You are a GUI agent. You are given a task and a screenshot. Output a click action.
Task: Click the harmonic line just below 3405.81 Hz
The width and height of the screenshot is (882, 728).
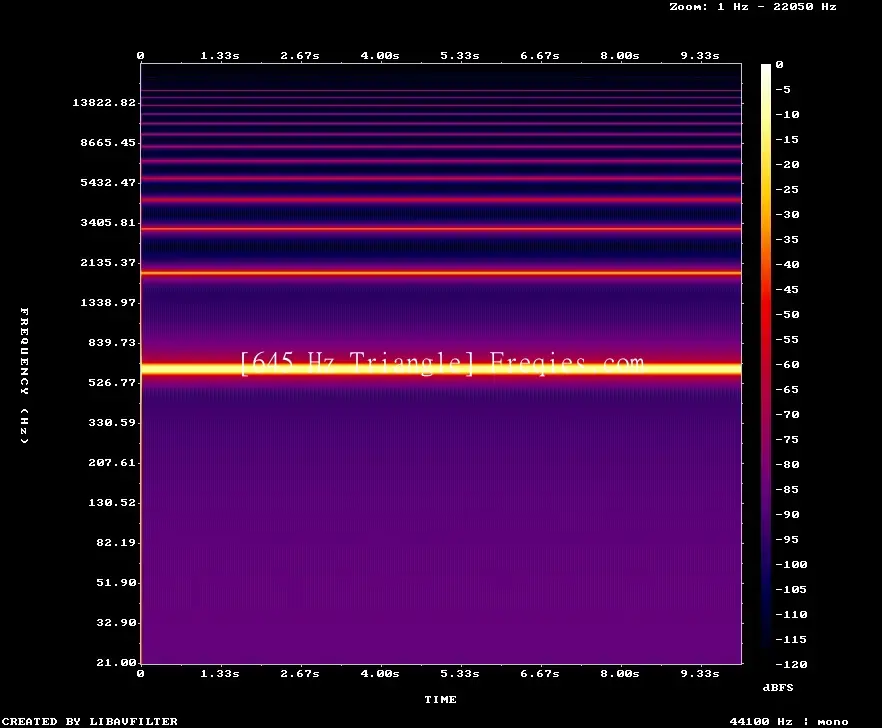click(441, 229)
